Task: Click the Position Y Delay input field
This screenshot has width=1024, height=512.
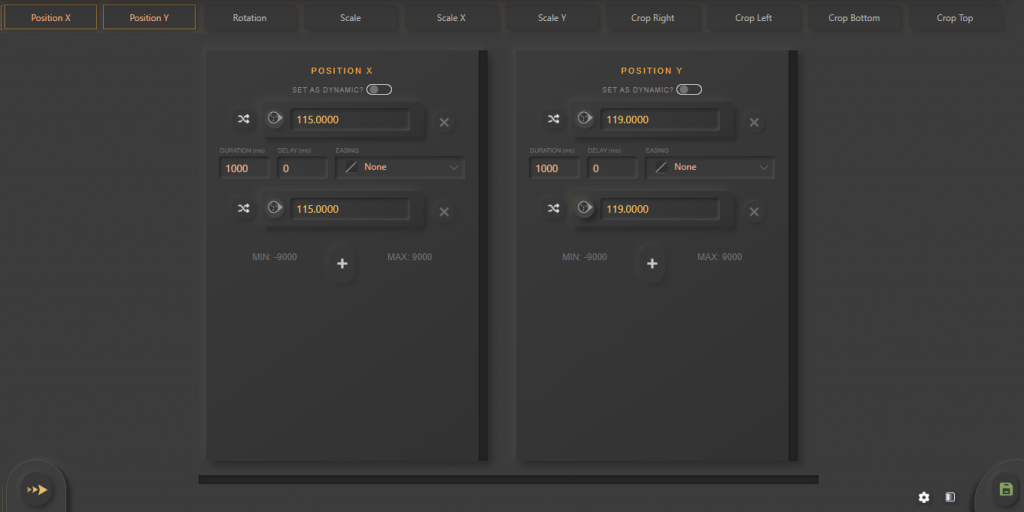Action: point(612,168)
